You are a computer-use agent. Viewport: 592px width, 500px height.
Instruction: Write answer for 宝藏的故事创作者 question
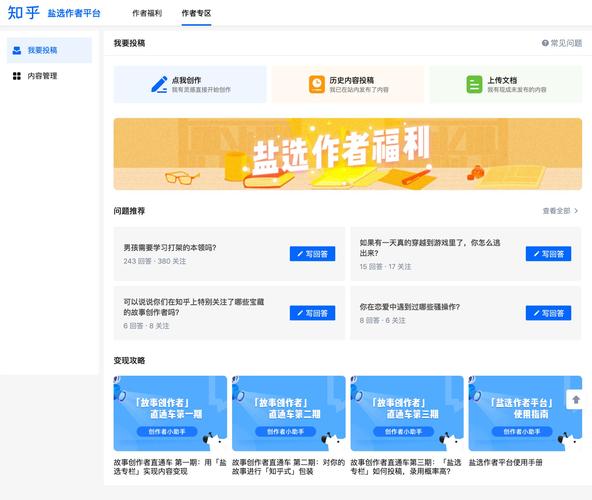pyautogui.click(x=312, y=313)
